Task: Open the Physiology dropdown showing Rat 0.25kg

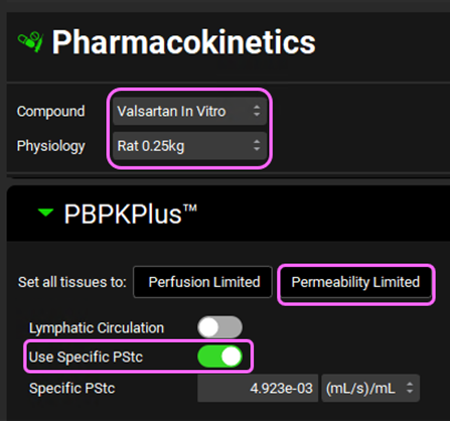Action: coord(190,146)
